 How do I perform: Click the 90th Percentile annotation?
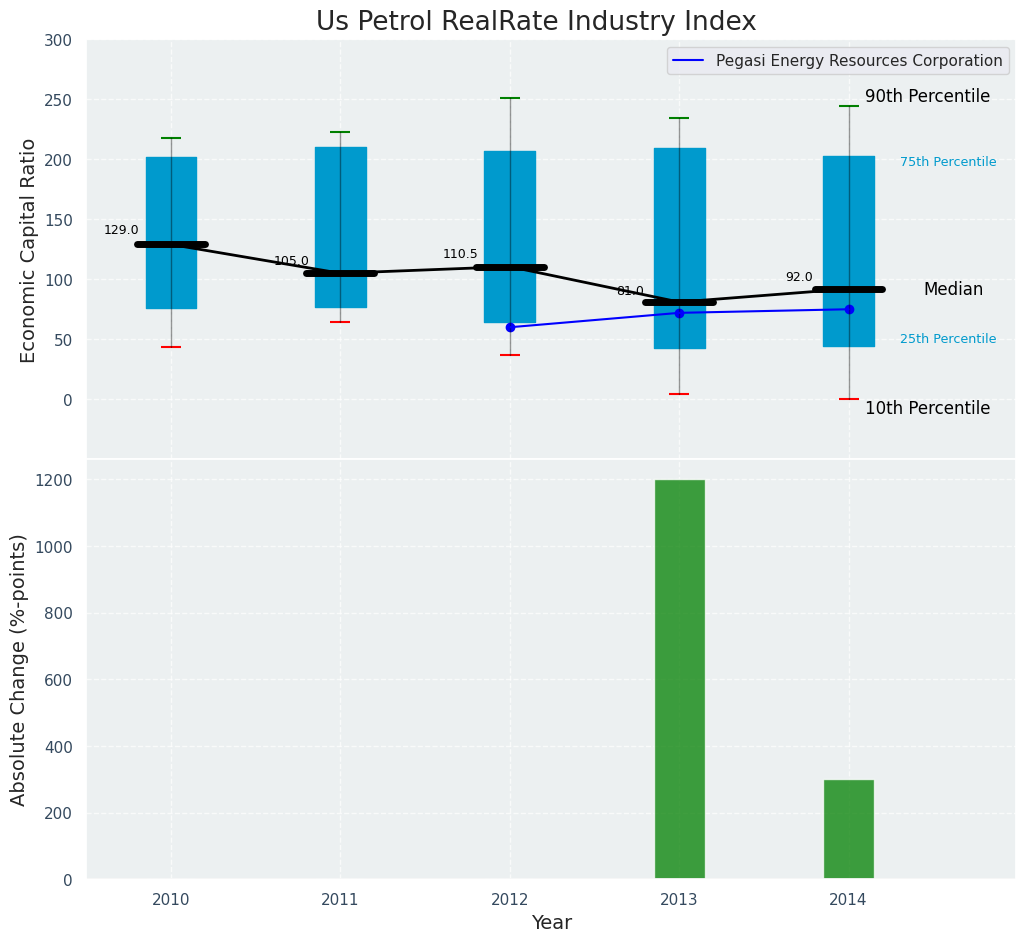click(927, 97)
